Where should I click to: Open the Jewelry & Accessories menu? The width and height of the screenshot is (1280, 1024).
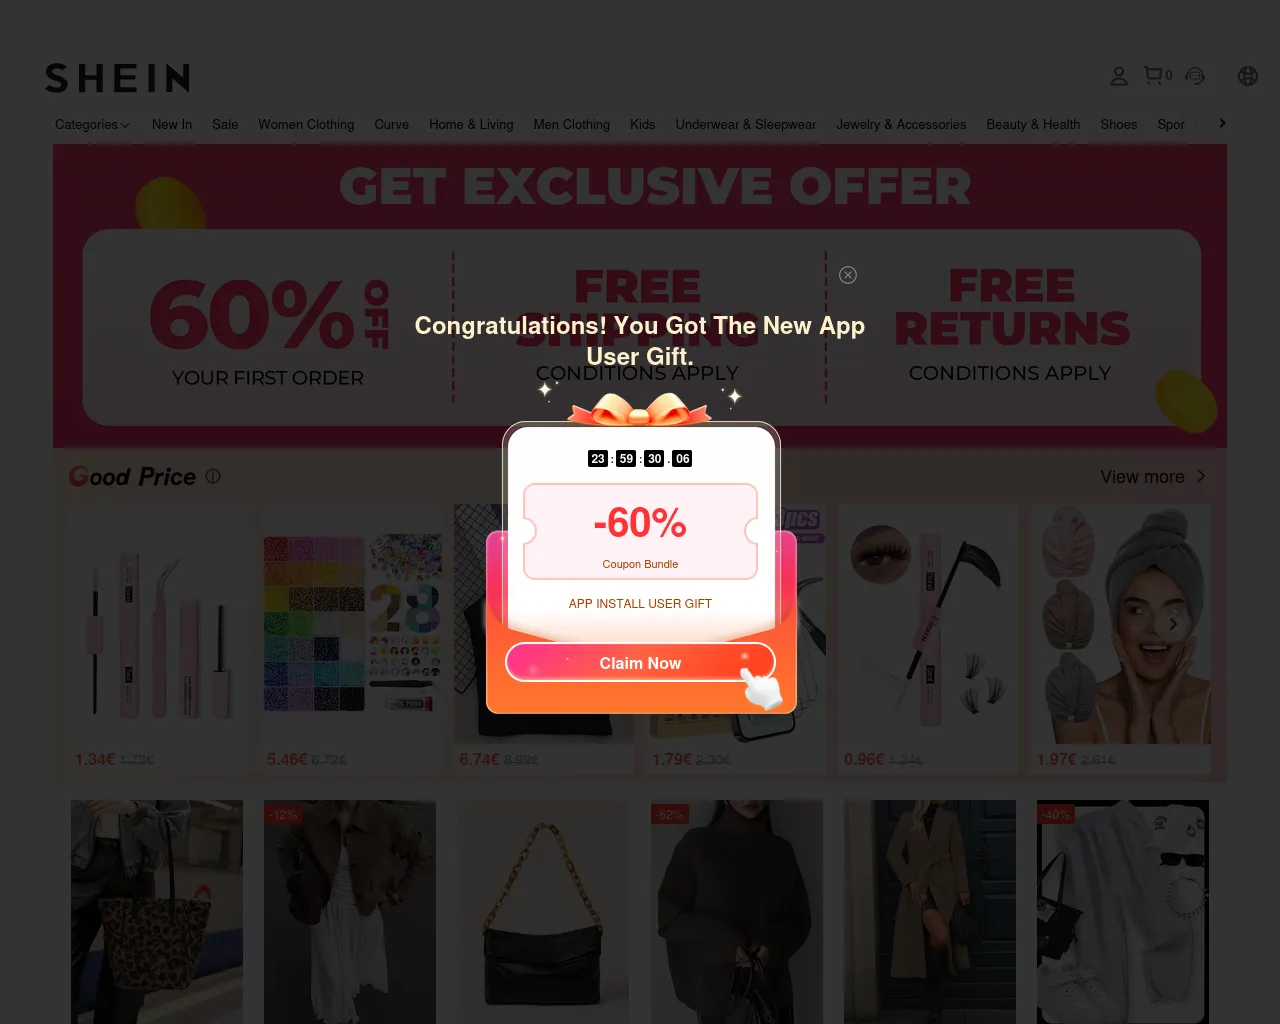[901, 125]
